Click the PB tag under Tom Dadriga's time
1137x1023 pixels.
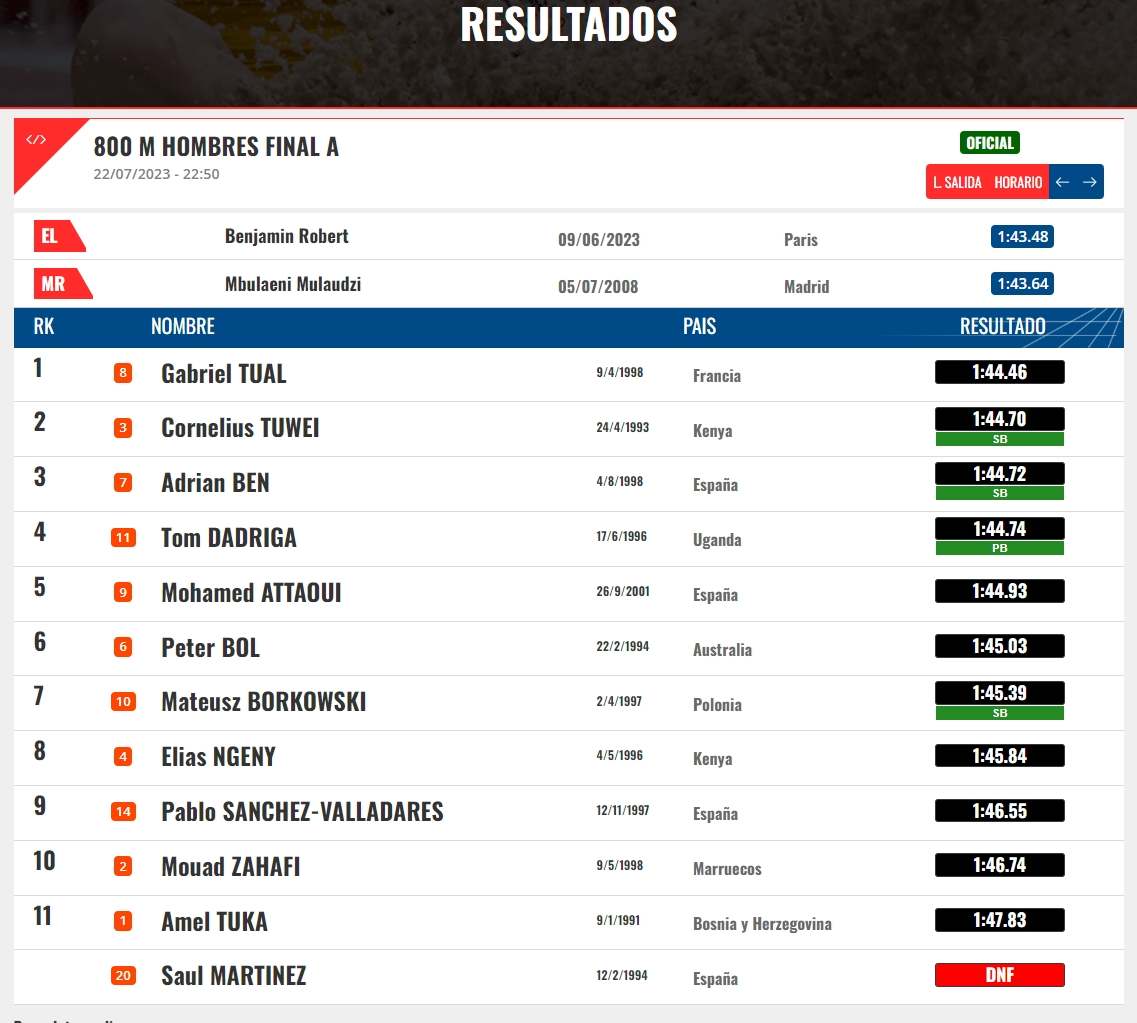pos(999,548)
